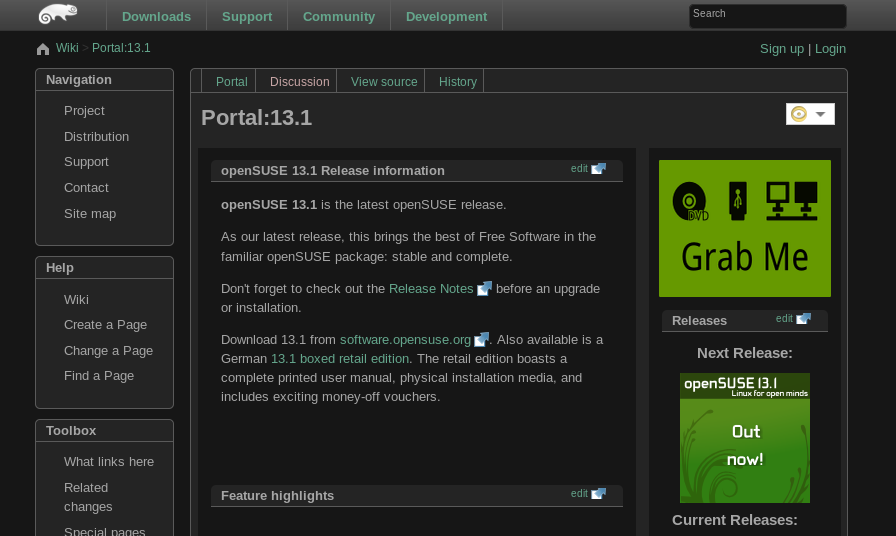The height and width of the screenshot is (536, 896).
Task: Click external link icon after Release Notes
Action: [x=484, y=289]
